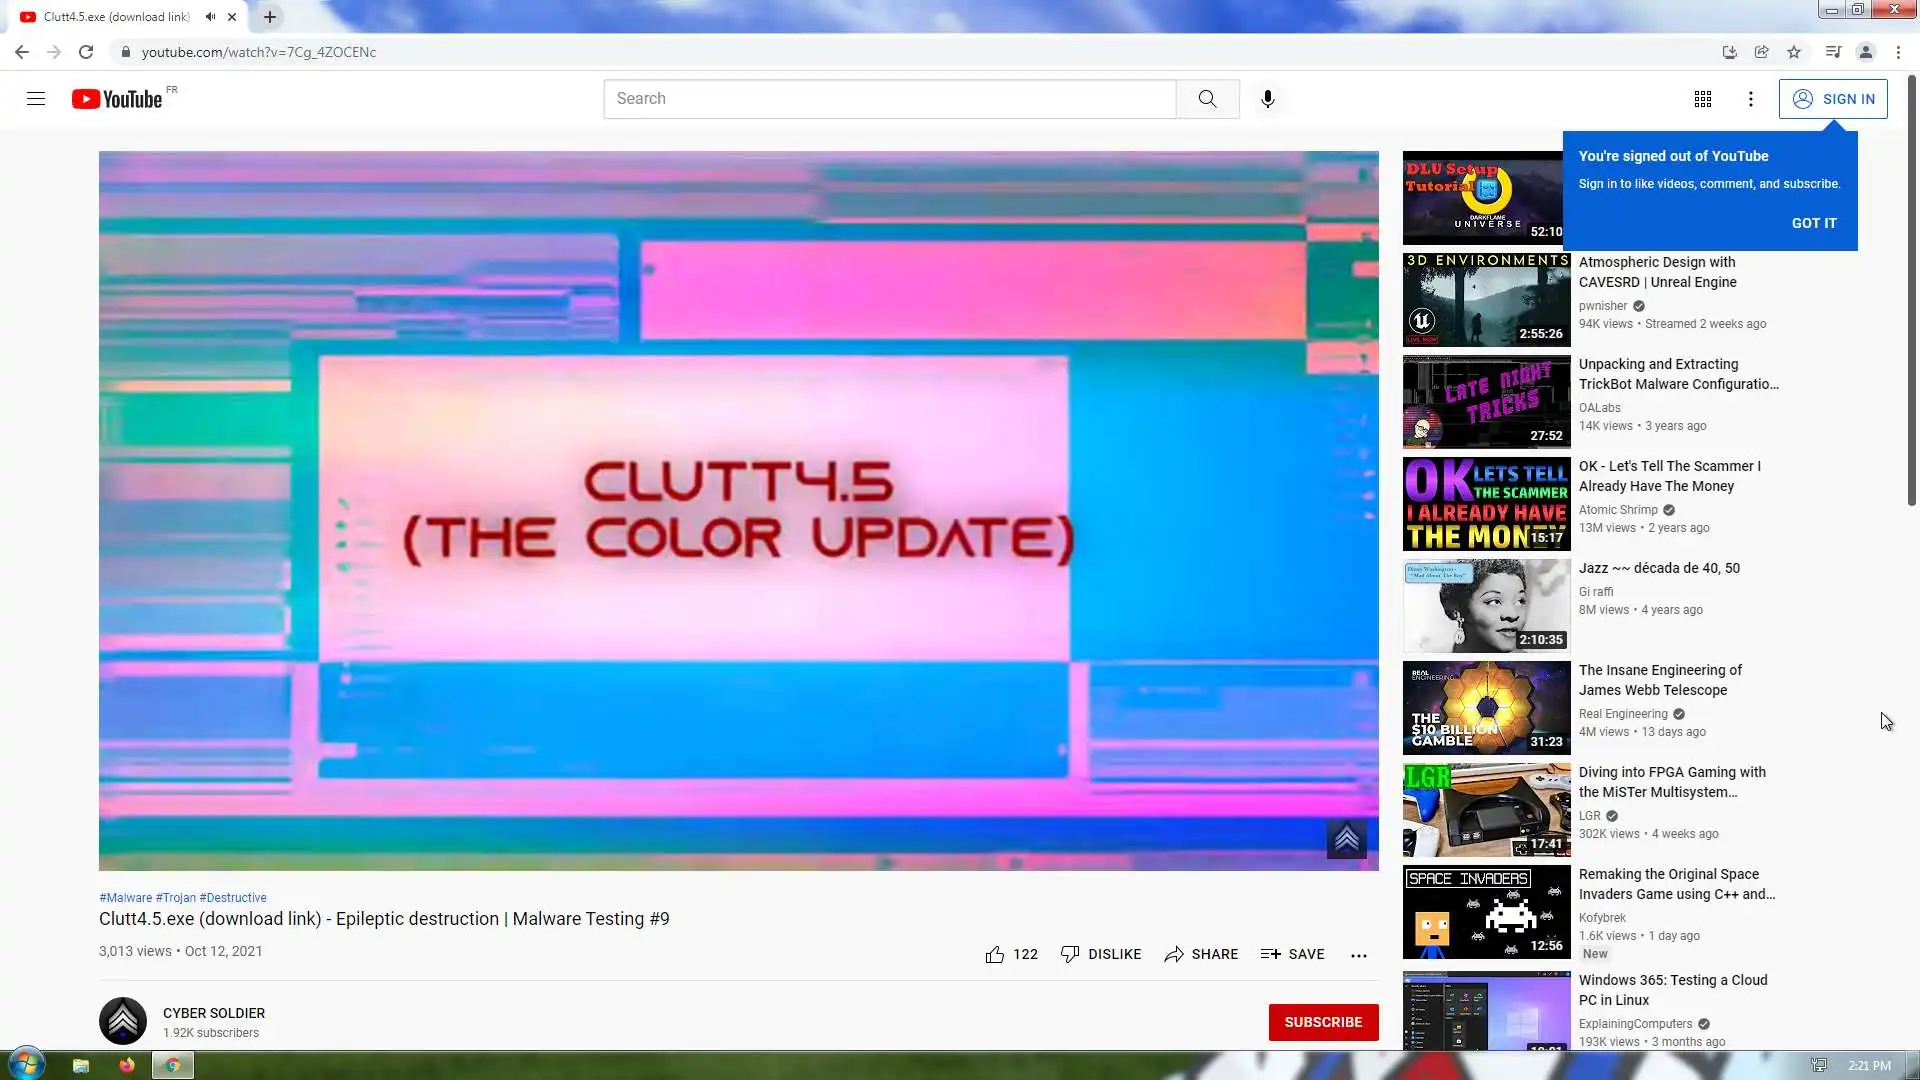The width and height of the screenshot is (1920, 1080).
Task: Bookmark this page with star icon
Action: click(1794, 52)
